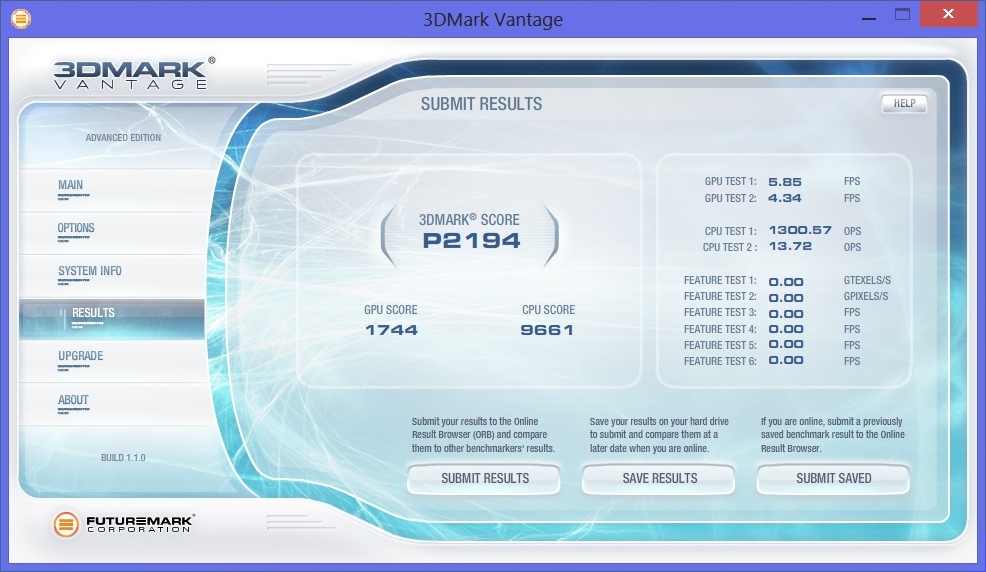
Task: Click CPU TEST 1 value 1300.57
Action: pos(800,230)
